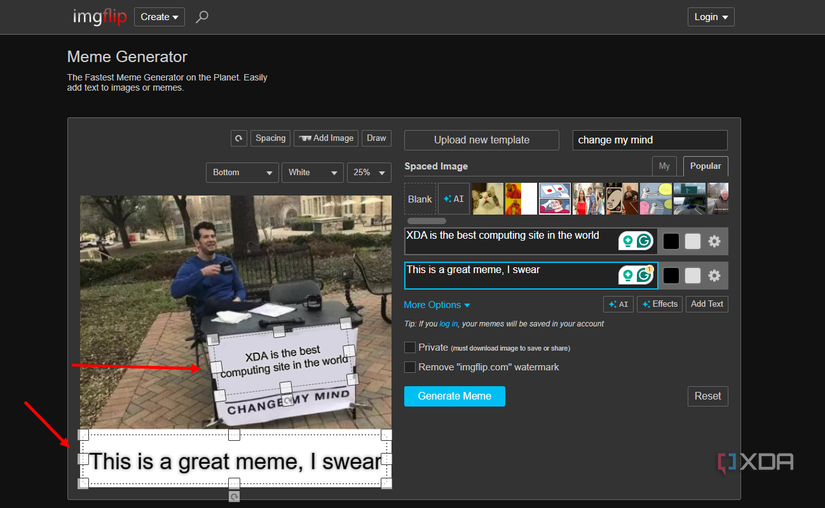Expand More Options
Screen dimensions: 825x508
tap(437, 305)
